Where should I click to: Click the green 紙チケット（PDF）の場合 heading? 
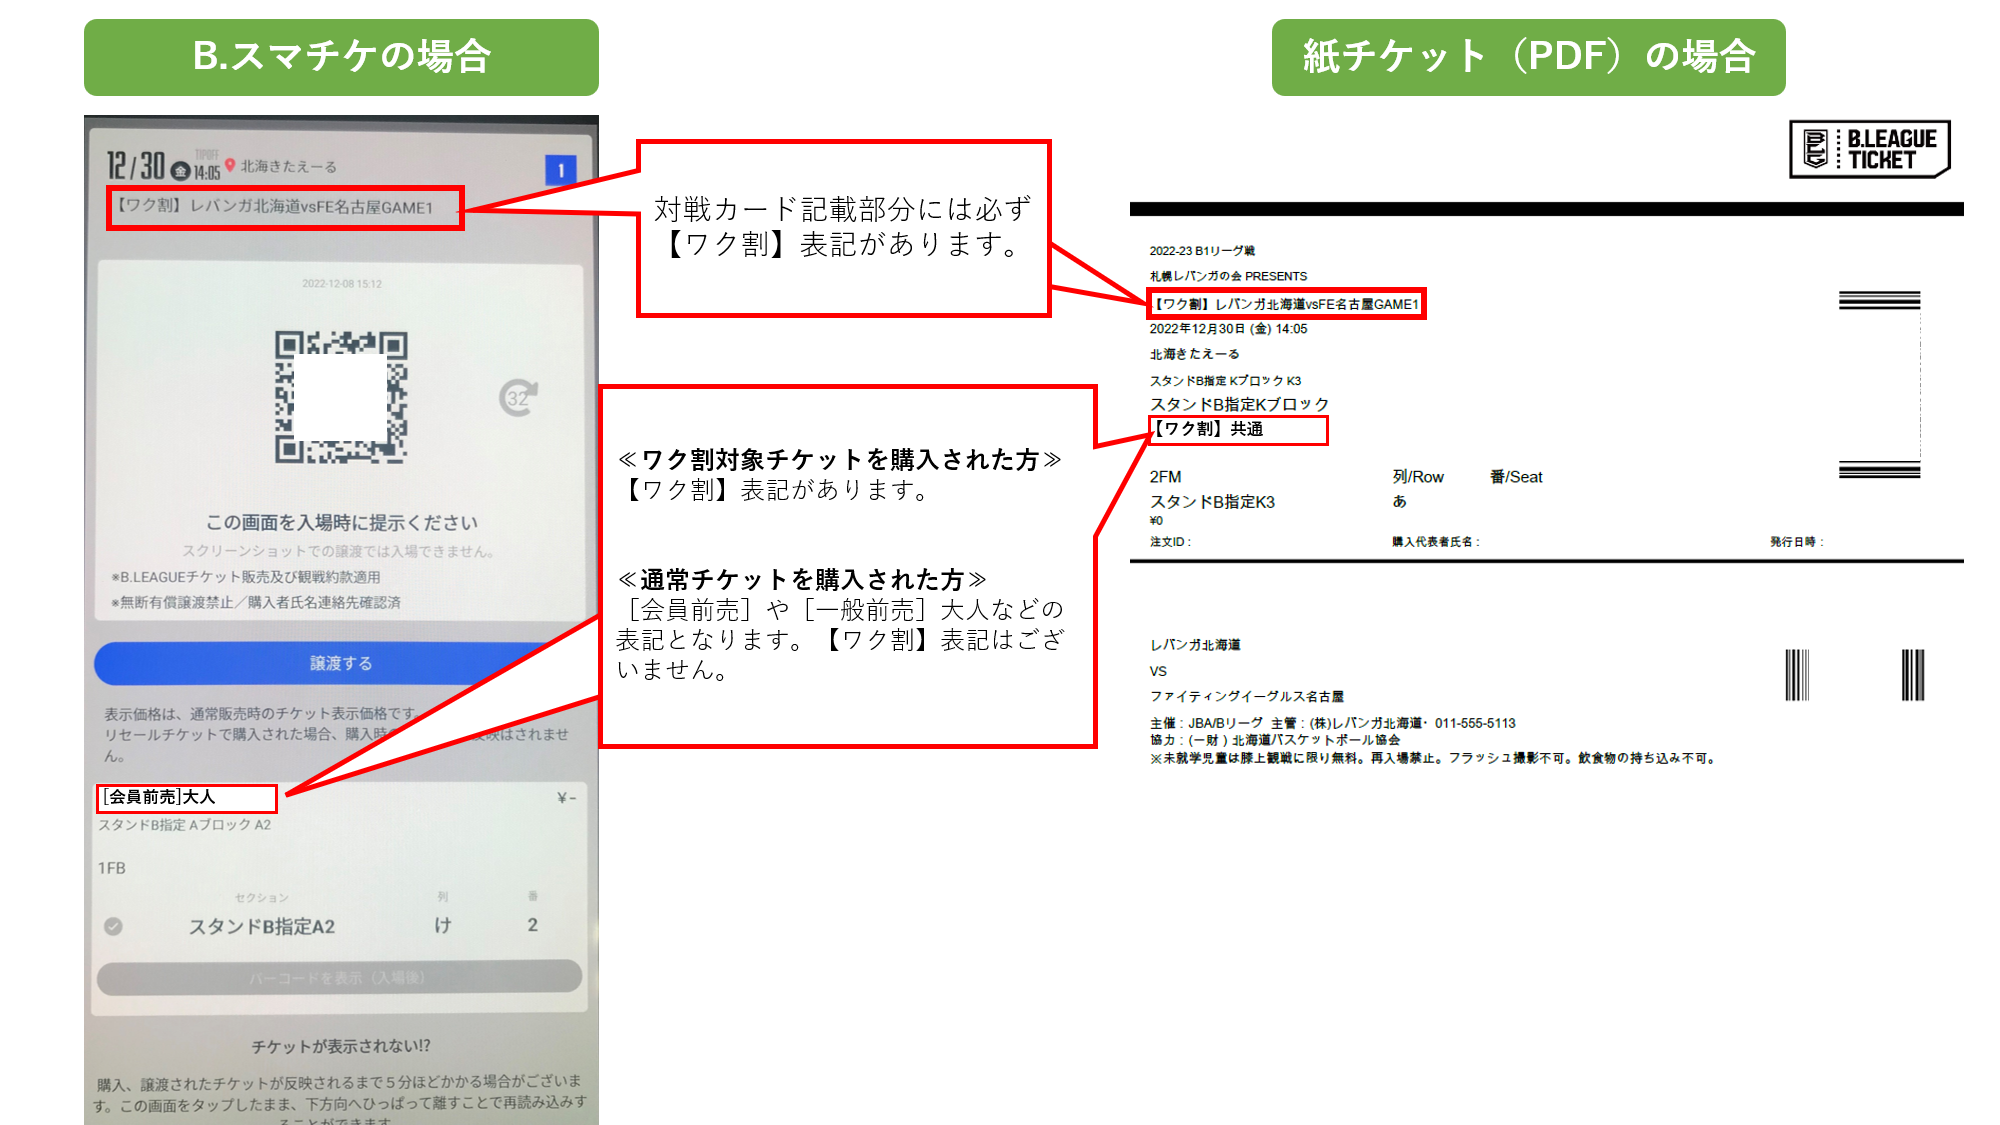coord(1528,57)
